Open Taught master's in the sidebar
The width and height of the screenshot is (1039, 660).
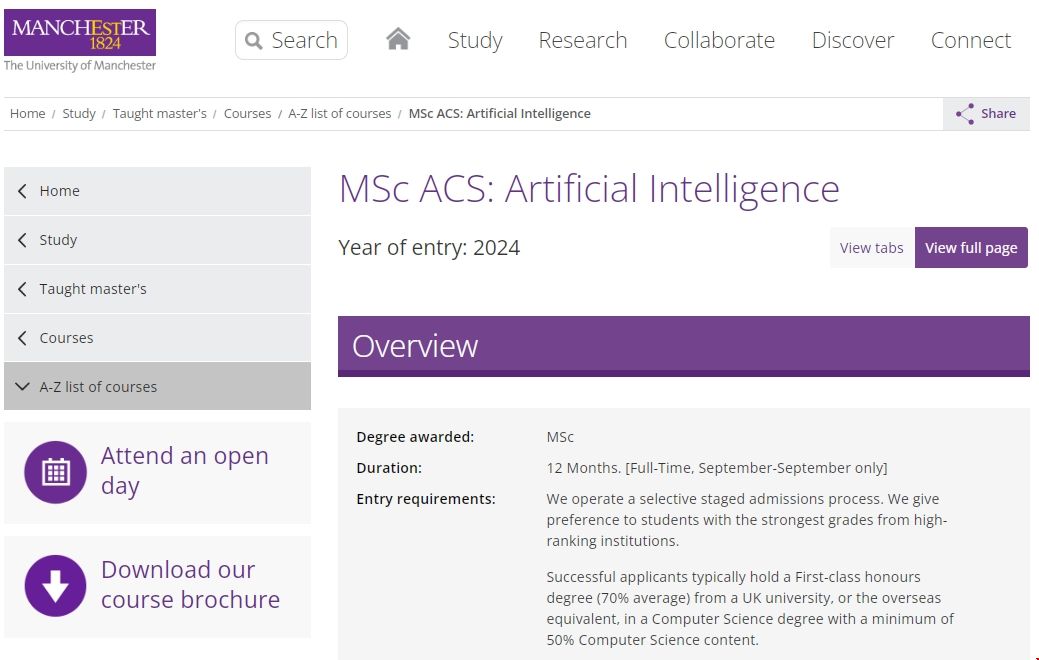93,289
